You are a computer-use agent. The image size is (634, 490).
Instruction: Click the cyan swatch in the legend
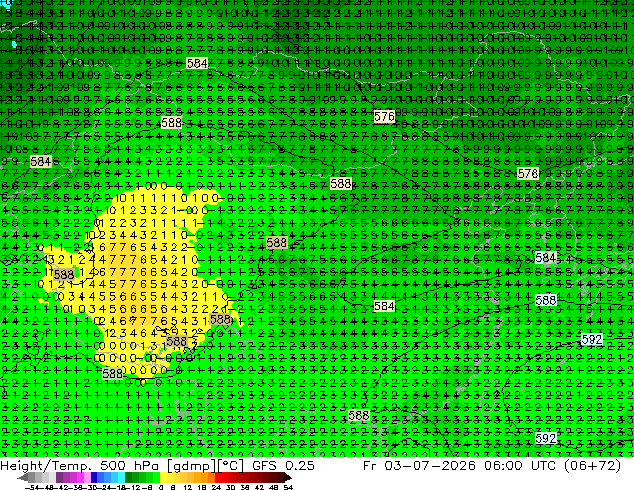pyautogui.click(x=121, y=477)
